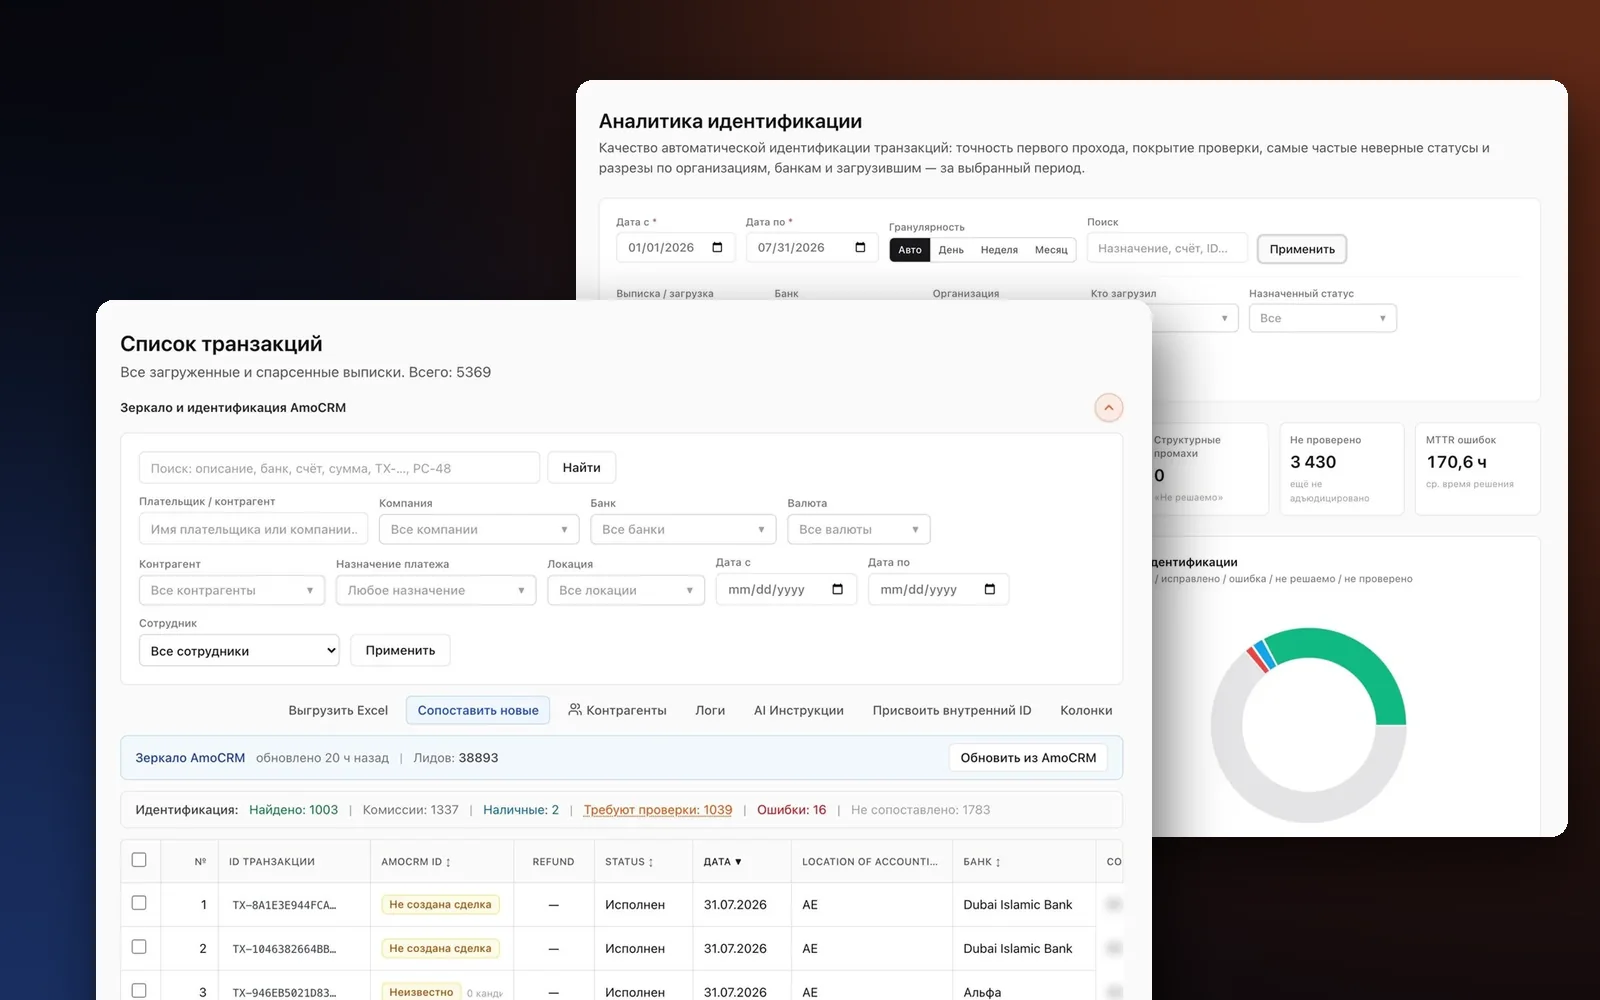
Task: Check the row 3 checkbox TX-946EB5021D83
Action: (x=139, y=991)
